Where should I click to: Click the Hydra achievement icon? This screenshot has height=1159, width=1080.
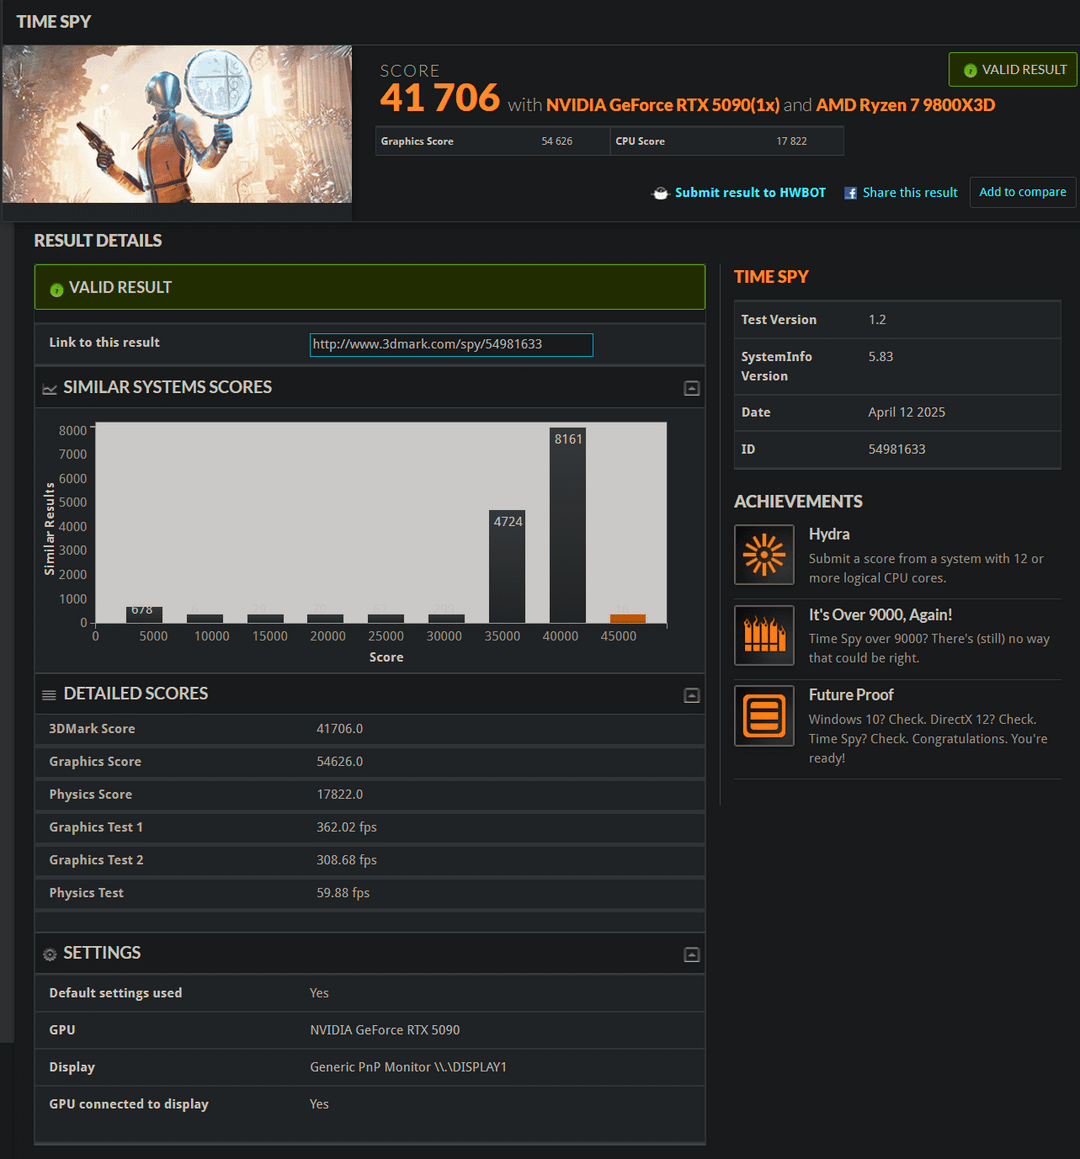(x=764, y=554)
